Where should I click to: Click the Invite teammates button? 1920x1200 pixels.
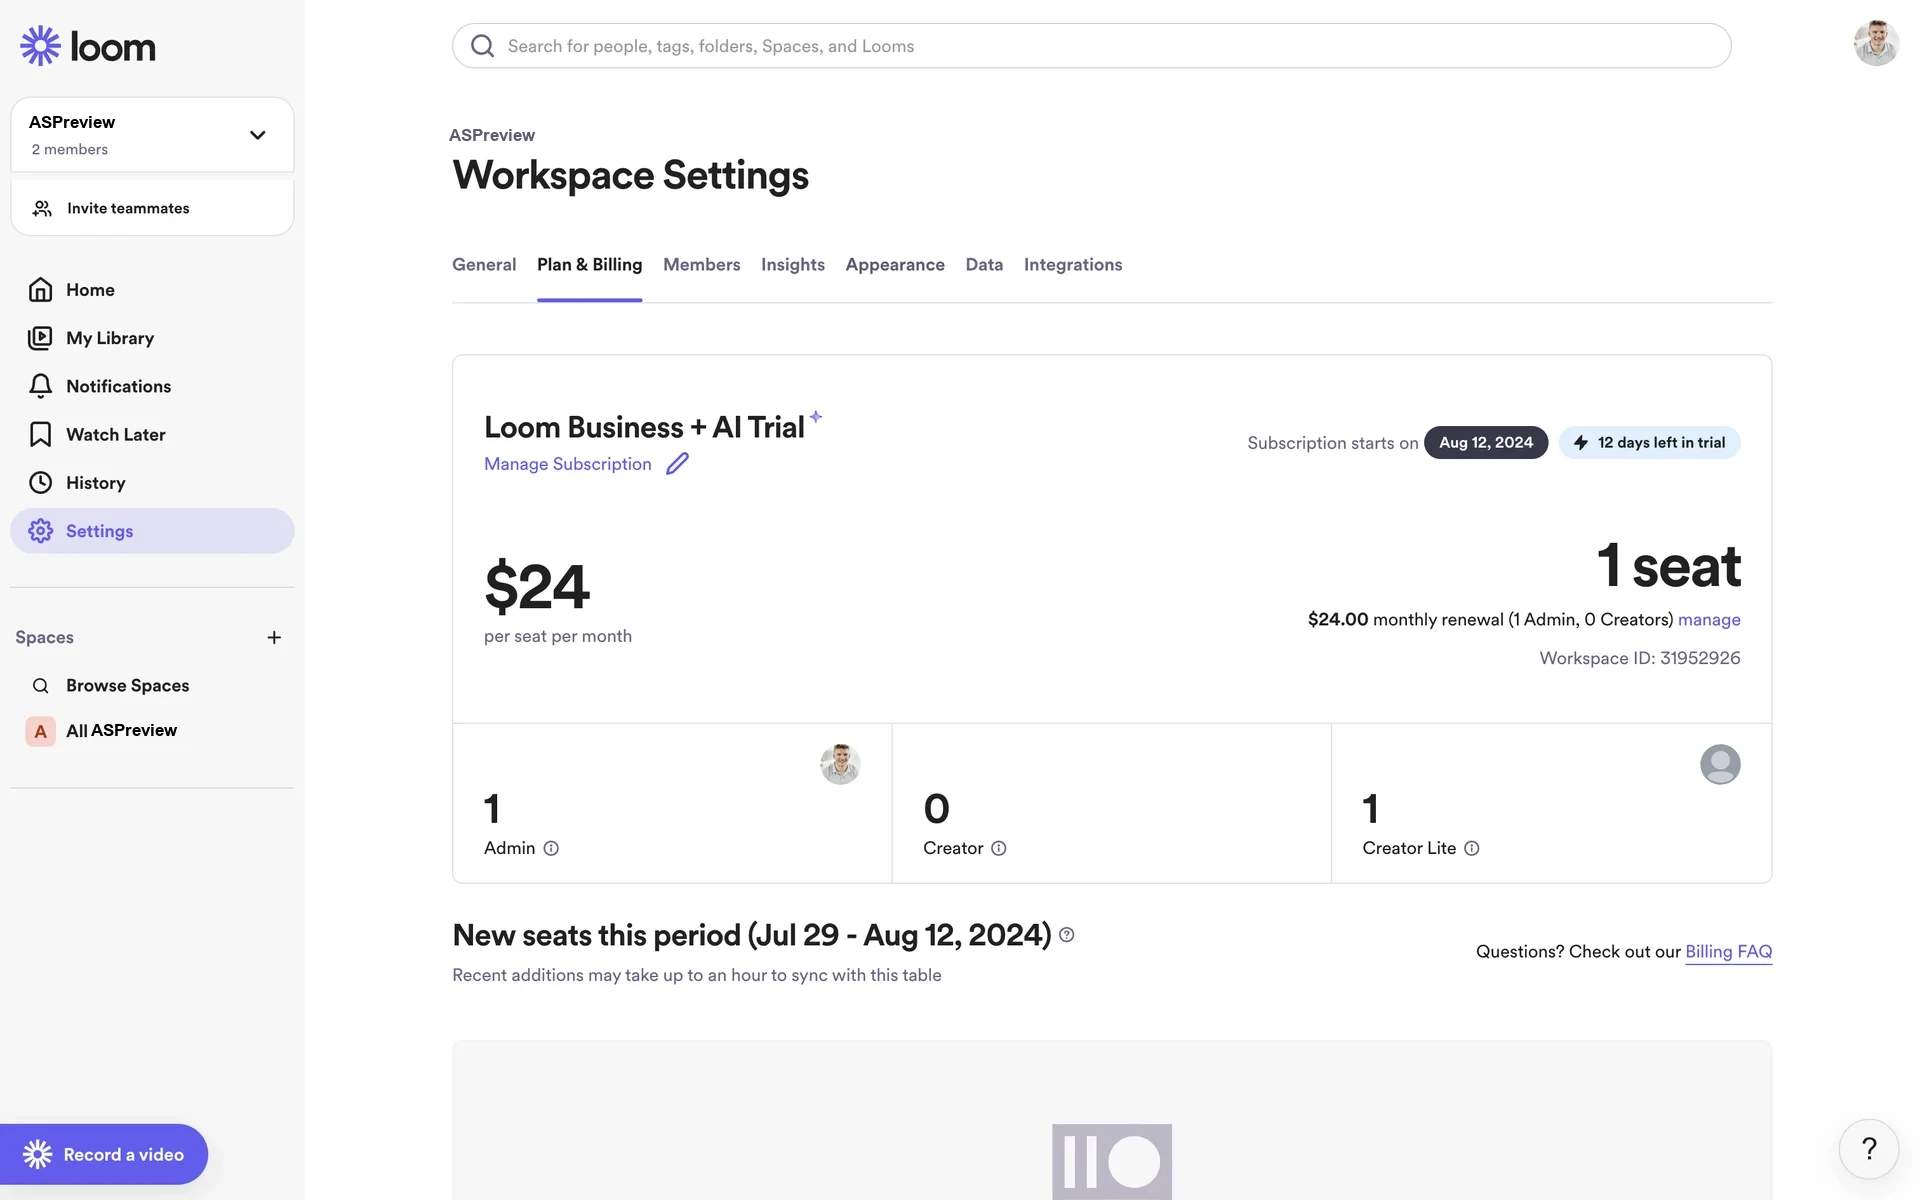point(152,208)
